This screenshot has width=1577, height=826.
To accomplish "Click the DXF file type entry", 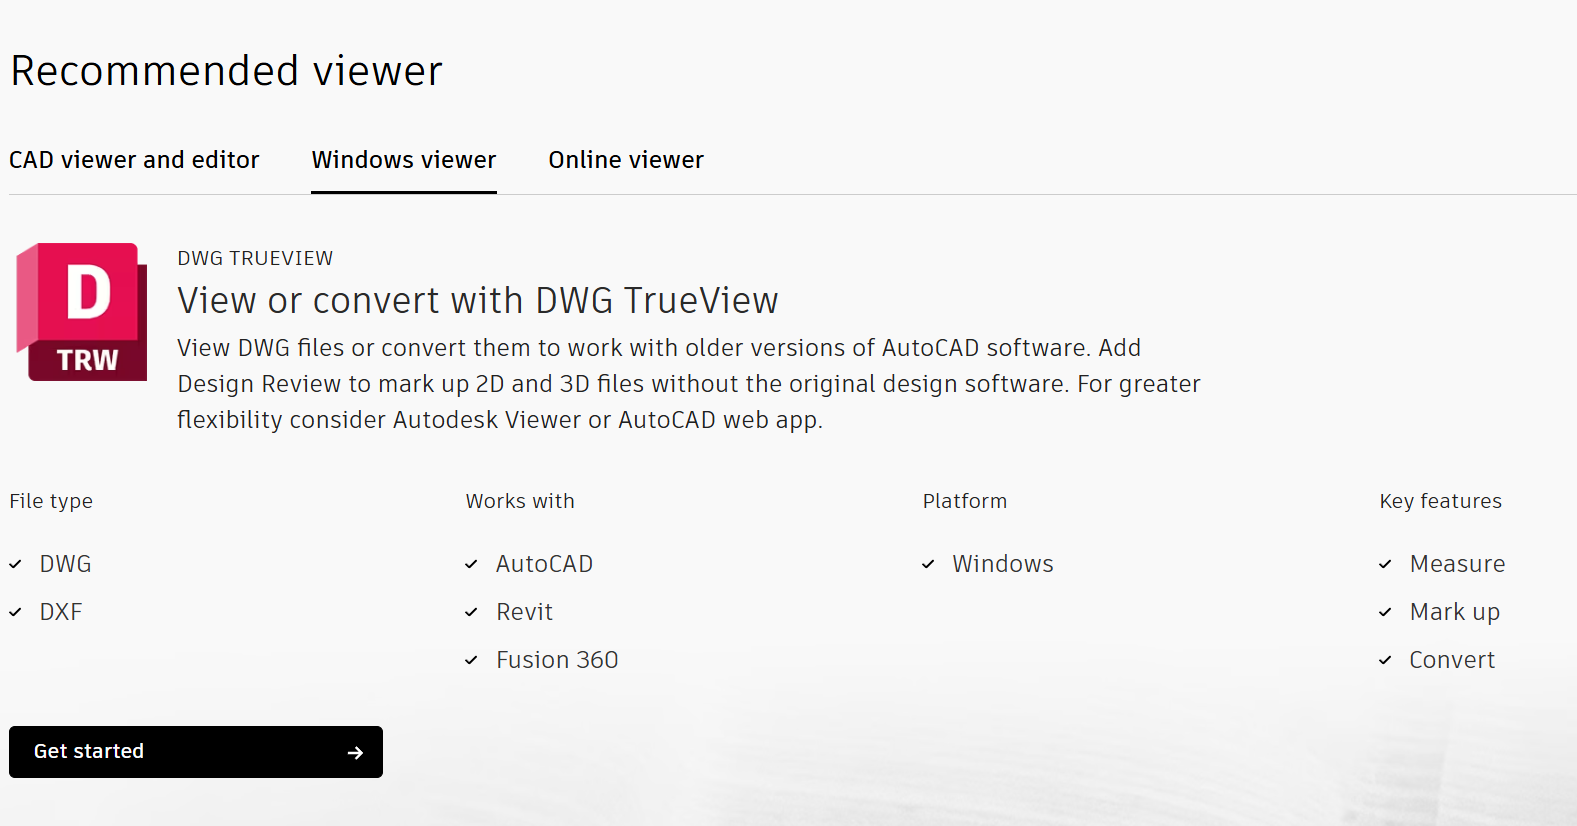I will (61, 612).
